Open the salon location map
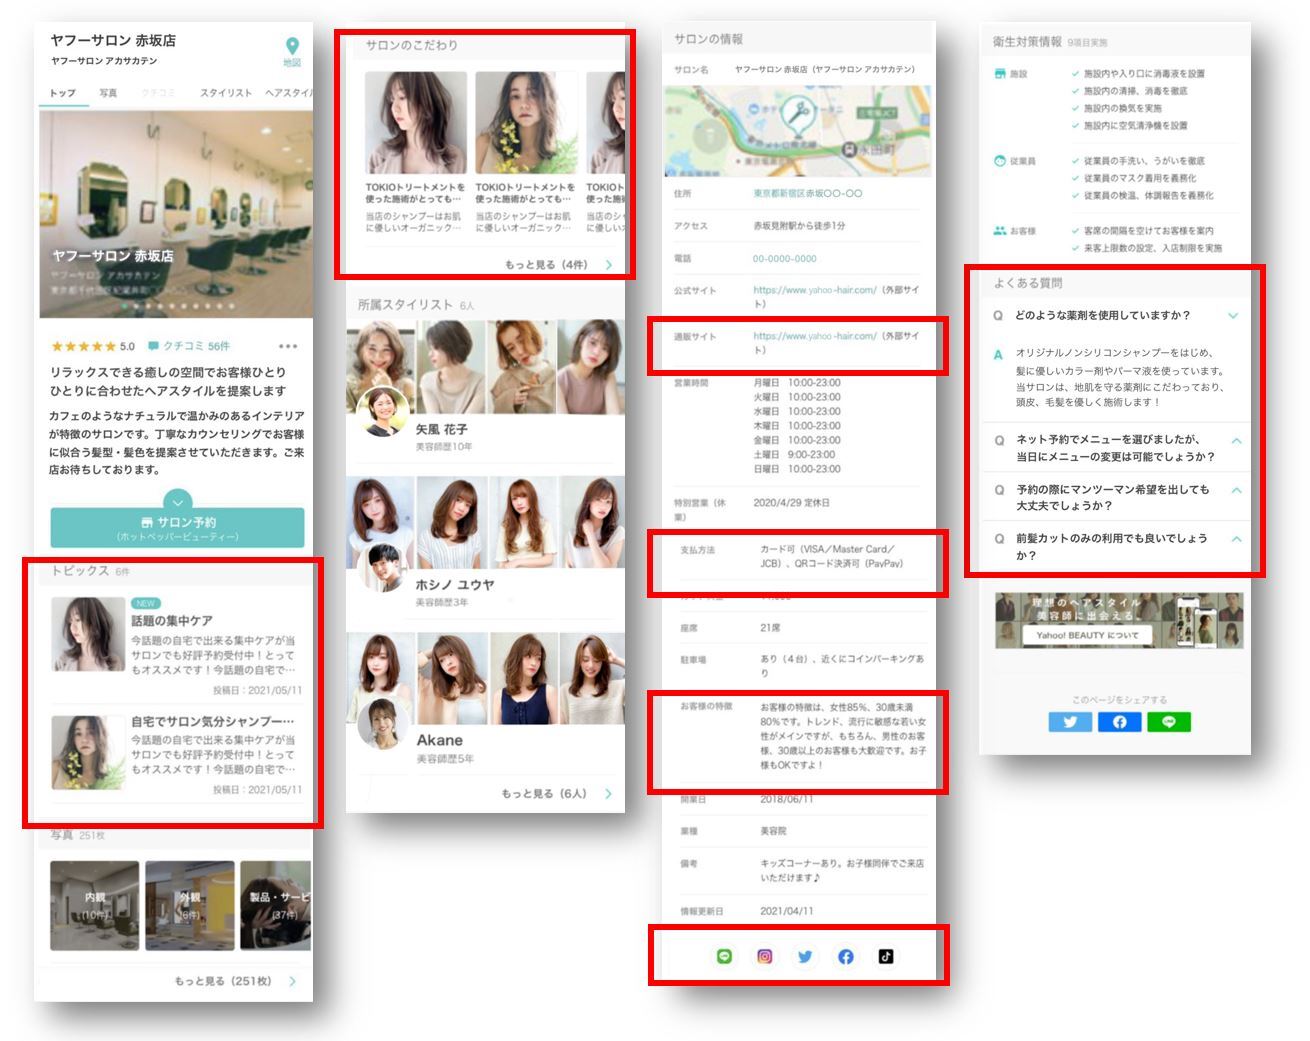This screenshot has height=1041, width=1310. click(x=798, y=130)
